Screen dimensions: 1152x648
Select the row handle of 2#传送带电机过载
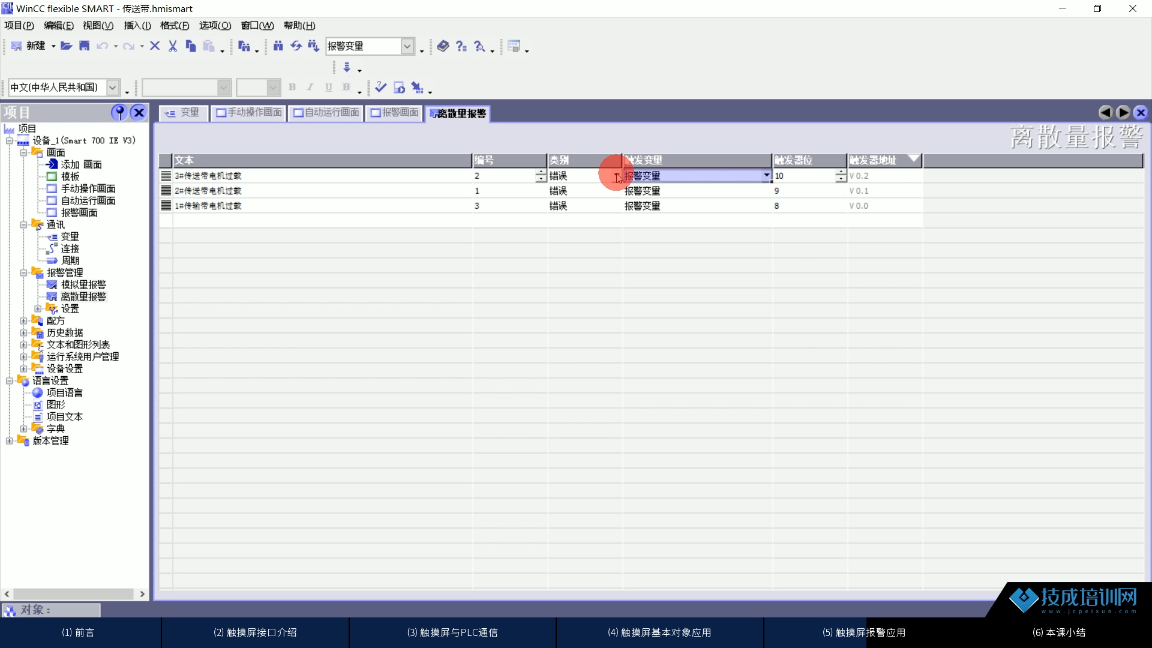(x=166, y=191)
